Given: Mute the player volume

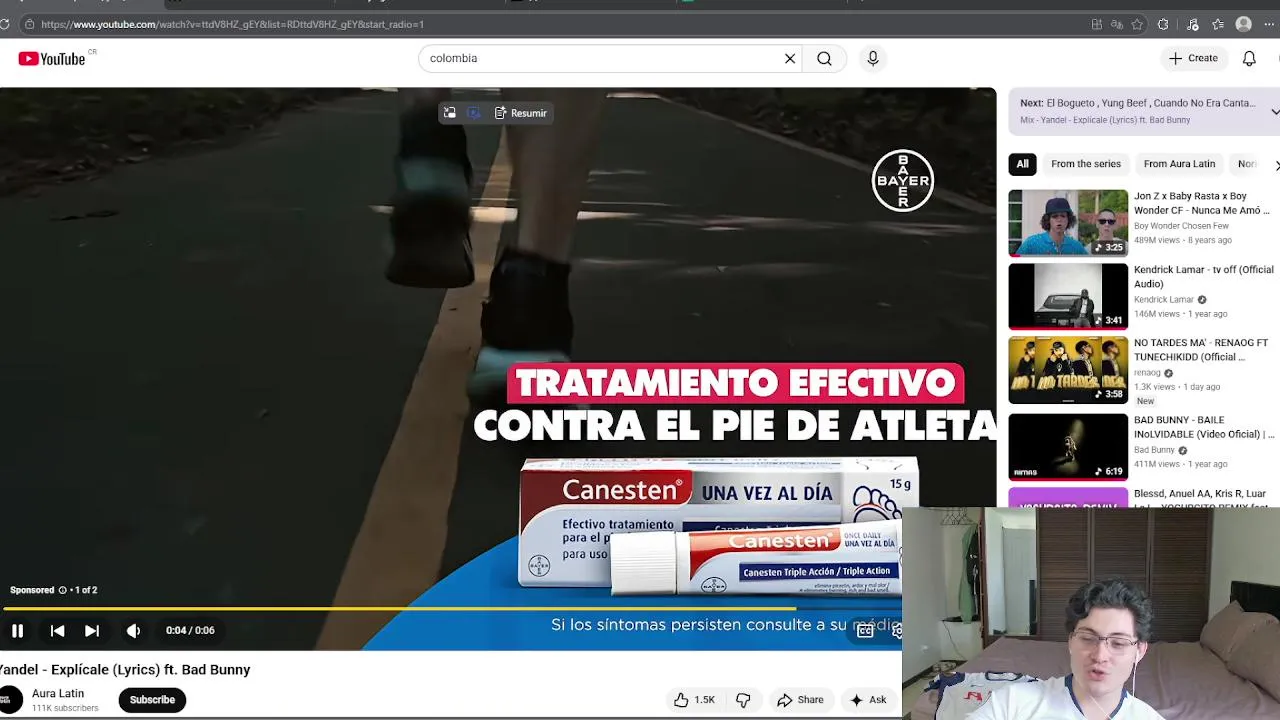Looking at the screenshot, I should point(133,631).
